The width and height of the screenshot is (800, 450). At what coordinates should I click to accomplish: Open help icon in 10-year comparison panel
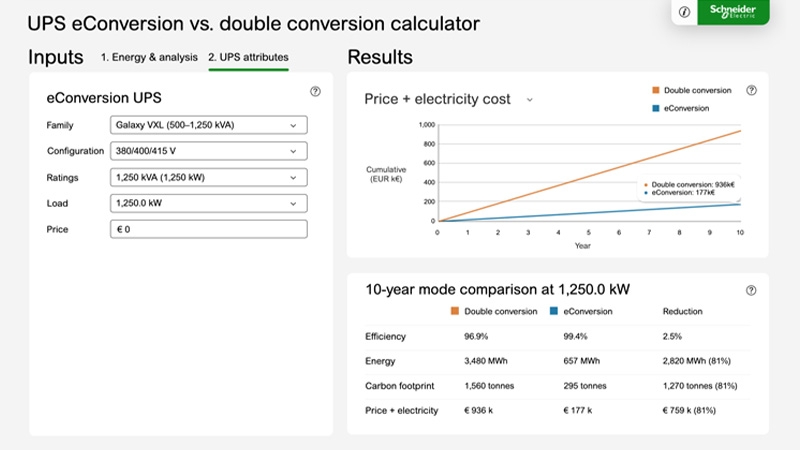pos(751,290)
